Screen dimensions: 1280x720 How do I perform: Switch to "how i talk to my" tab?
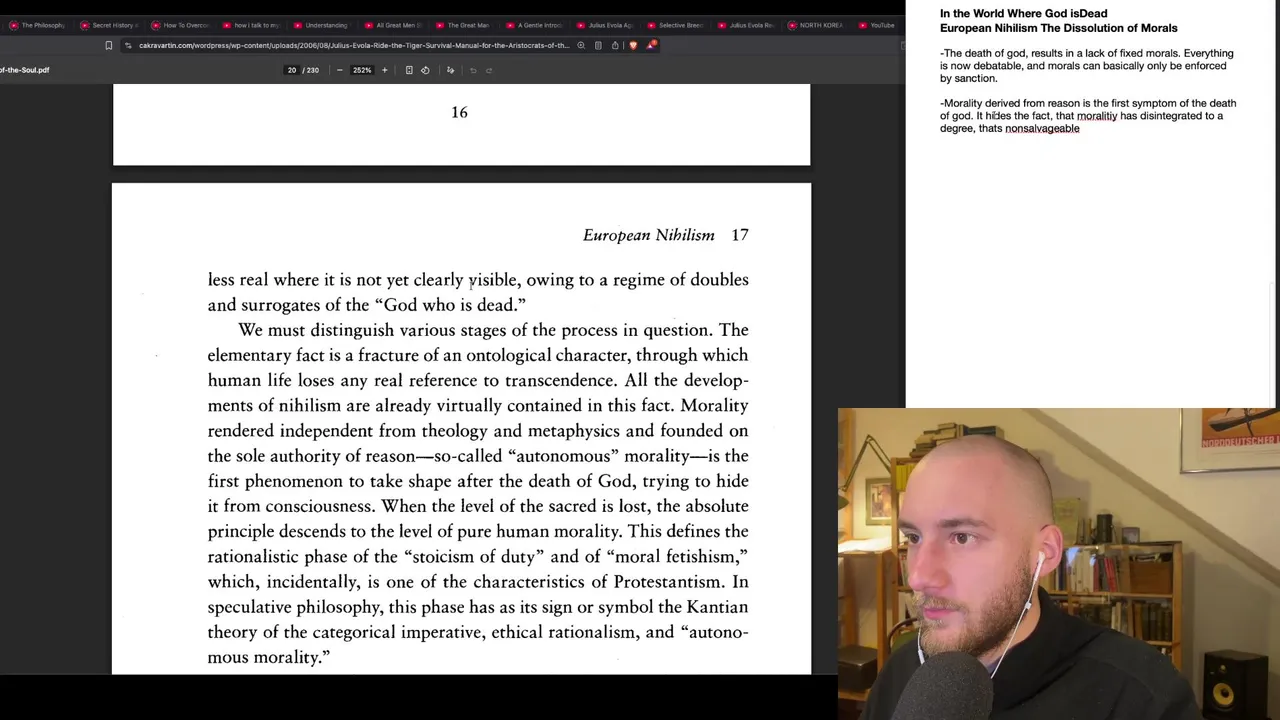(251, 25)
